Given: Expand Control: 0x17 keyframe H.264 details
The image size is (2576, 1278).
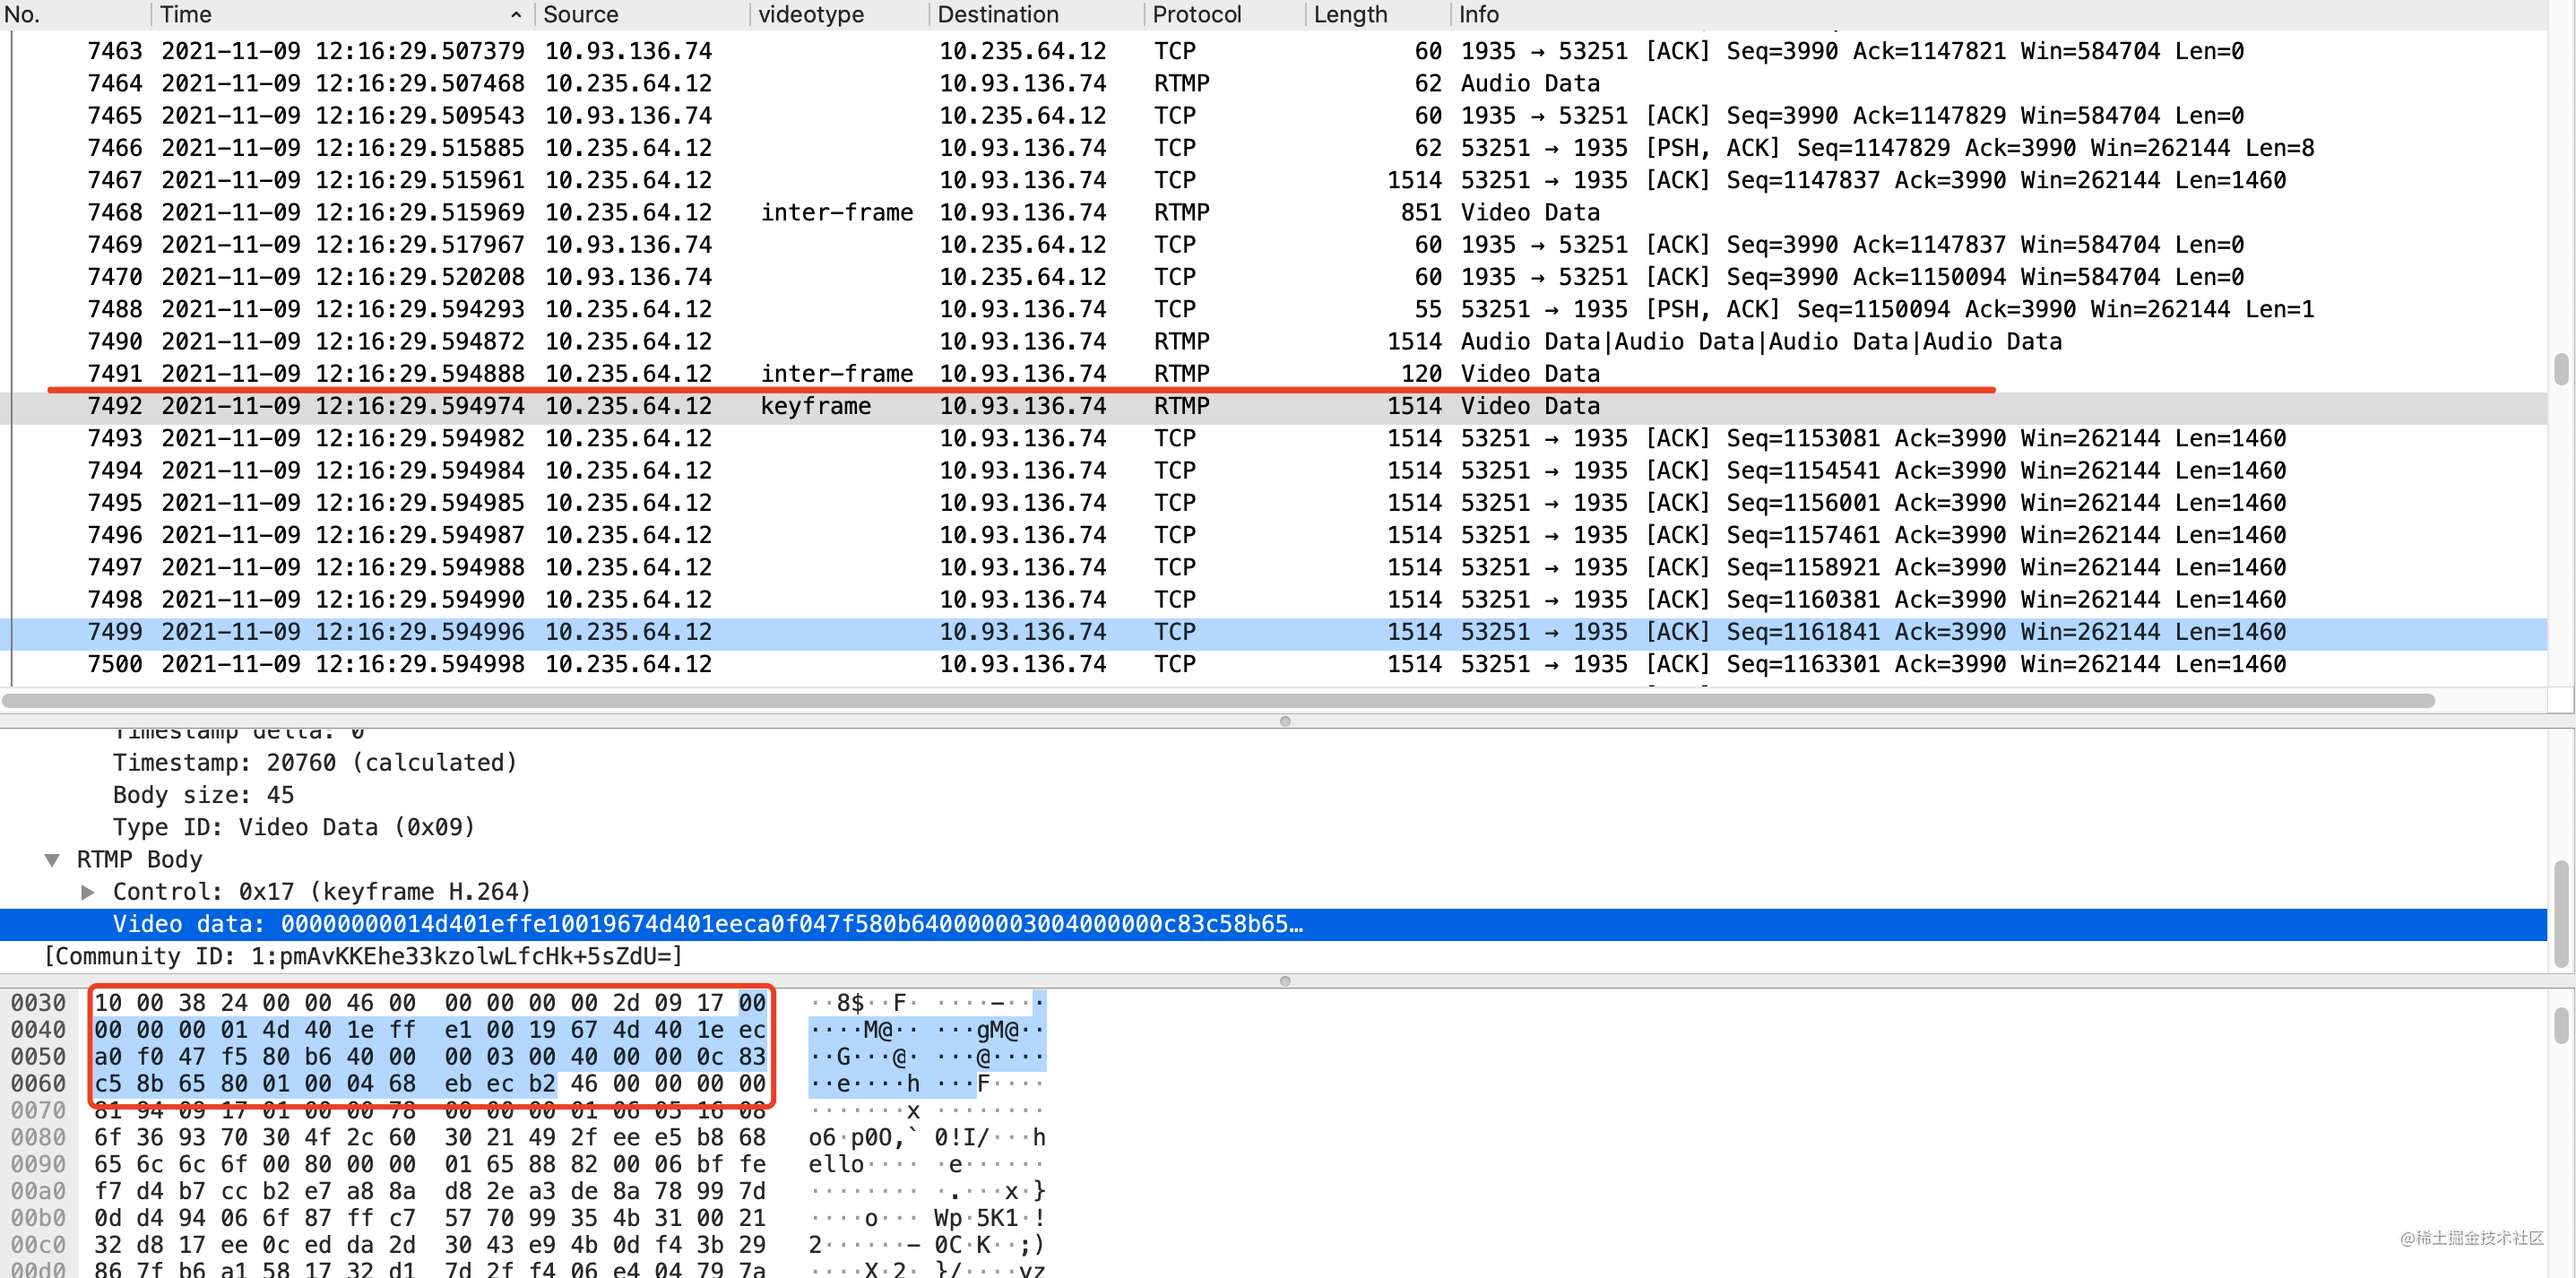Looking at the screenshot, I should (88, 891).
